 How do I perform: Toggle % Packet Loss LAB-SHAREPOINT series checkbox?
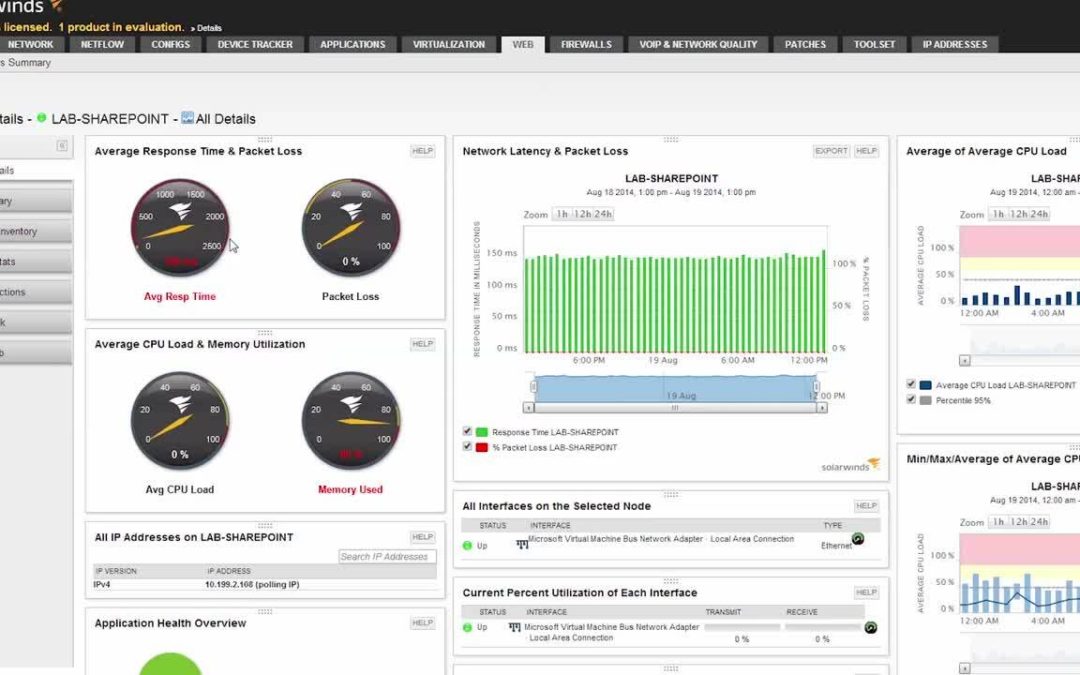tap(467, 446)
